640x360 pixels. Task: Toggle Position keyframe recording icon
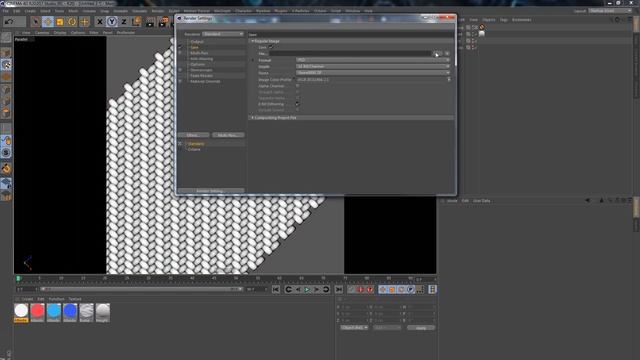(382, 289)
